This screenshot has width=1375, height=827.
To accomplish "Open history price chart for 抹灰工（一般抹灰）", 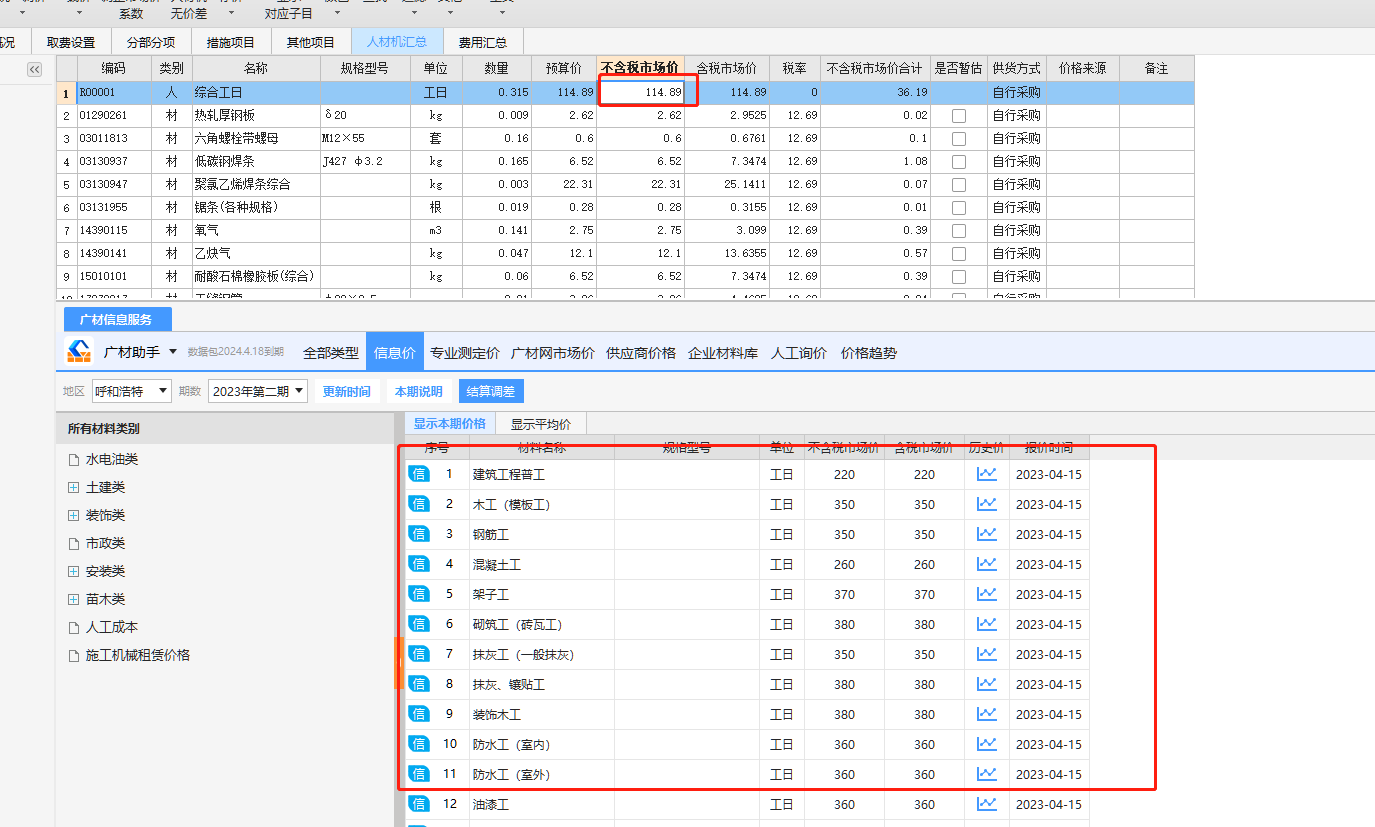I will coord(987,654).
